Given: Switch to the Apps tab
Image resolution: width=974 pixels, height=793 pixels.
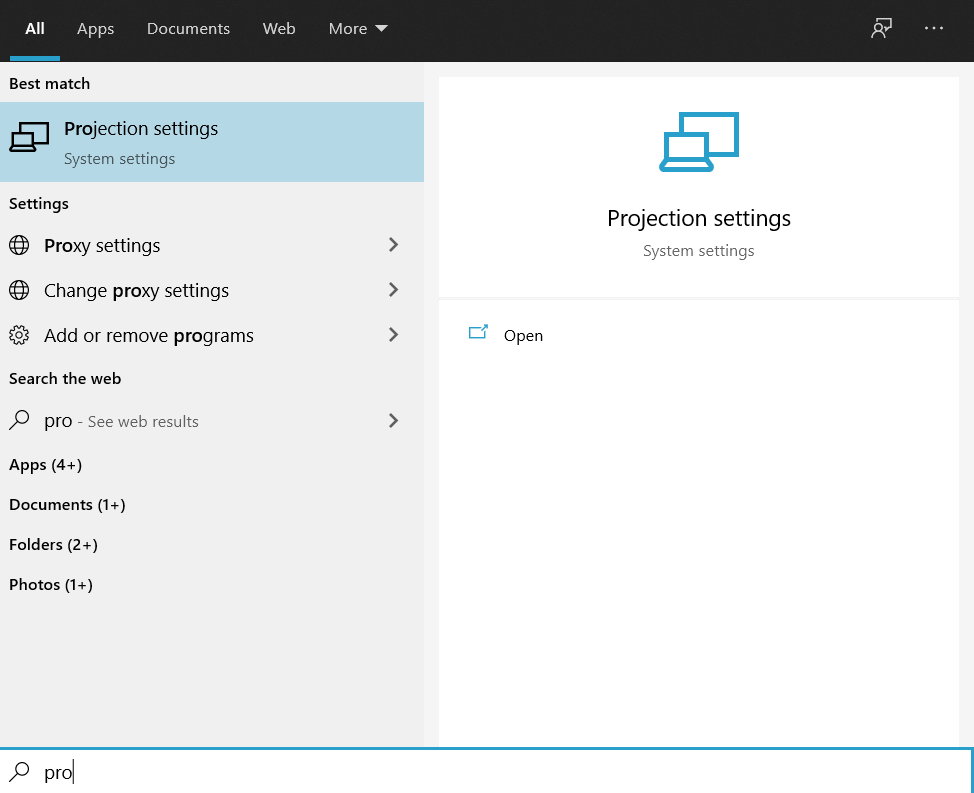Looking at the screenshot, I should tap(96, 29).
